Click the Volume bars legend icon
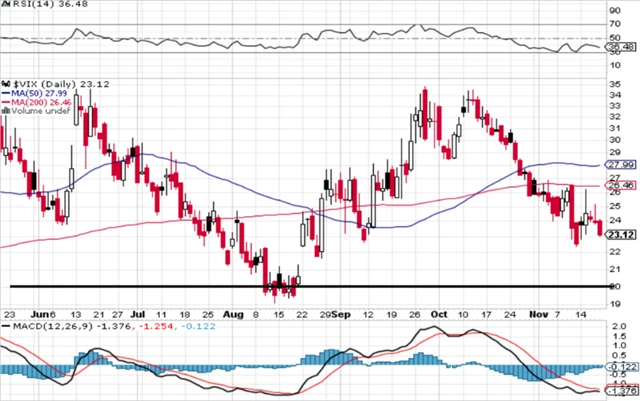 (5, 112)
